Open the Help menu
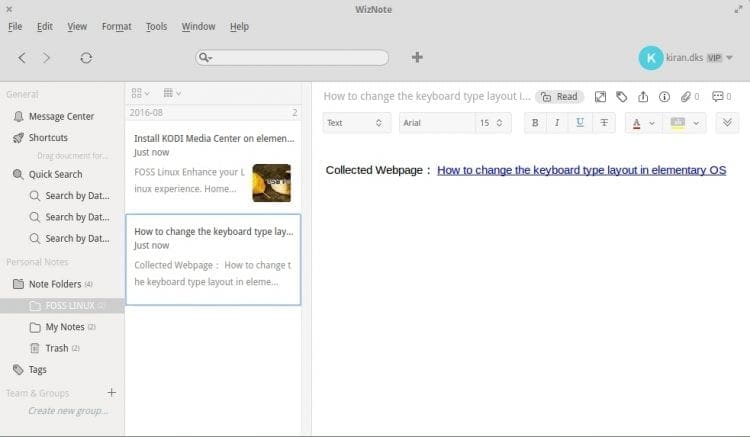Screen dimensions: 750x437 pyautogui.click(x=239, y=26)
